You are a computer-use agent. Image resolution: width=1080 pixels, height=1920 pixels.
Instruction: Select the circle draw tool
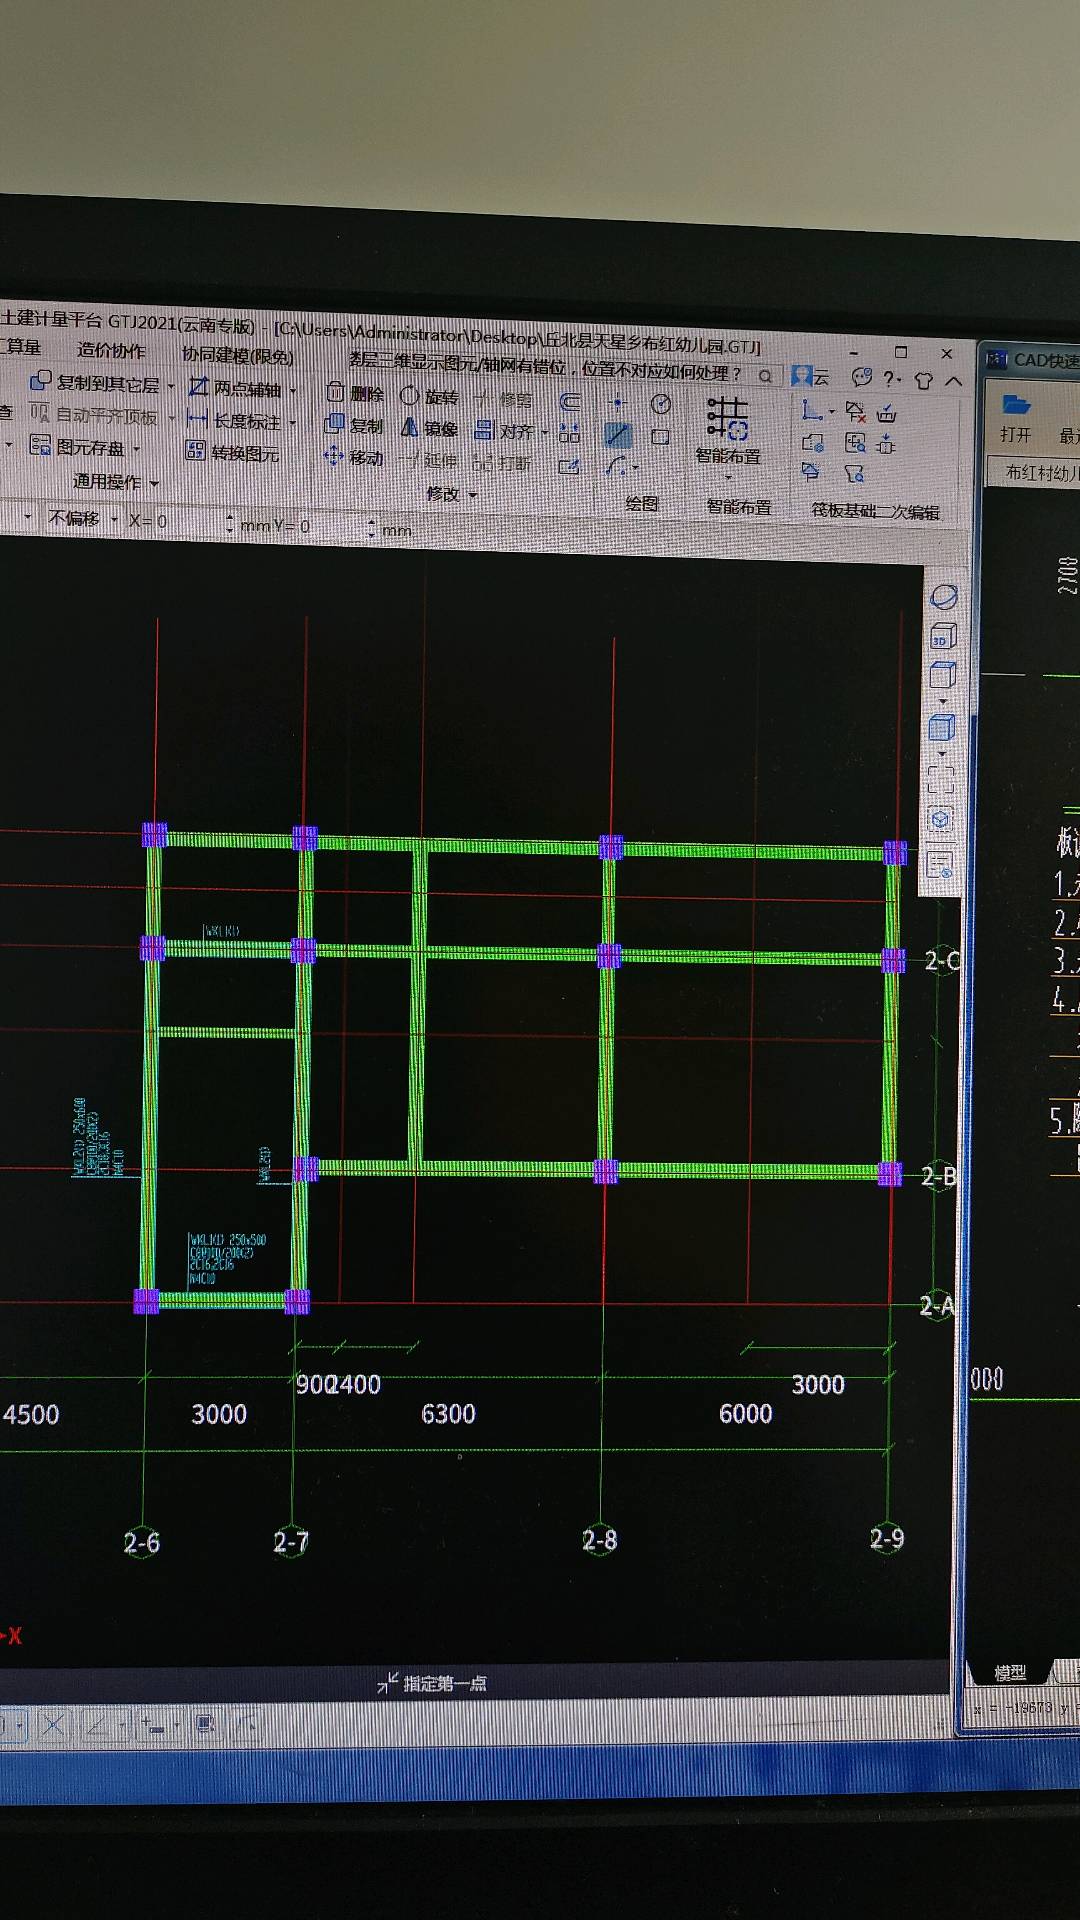[x=661, y=404]
